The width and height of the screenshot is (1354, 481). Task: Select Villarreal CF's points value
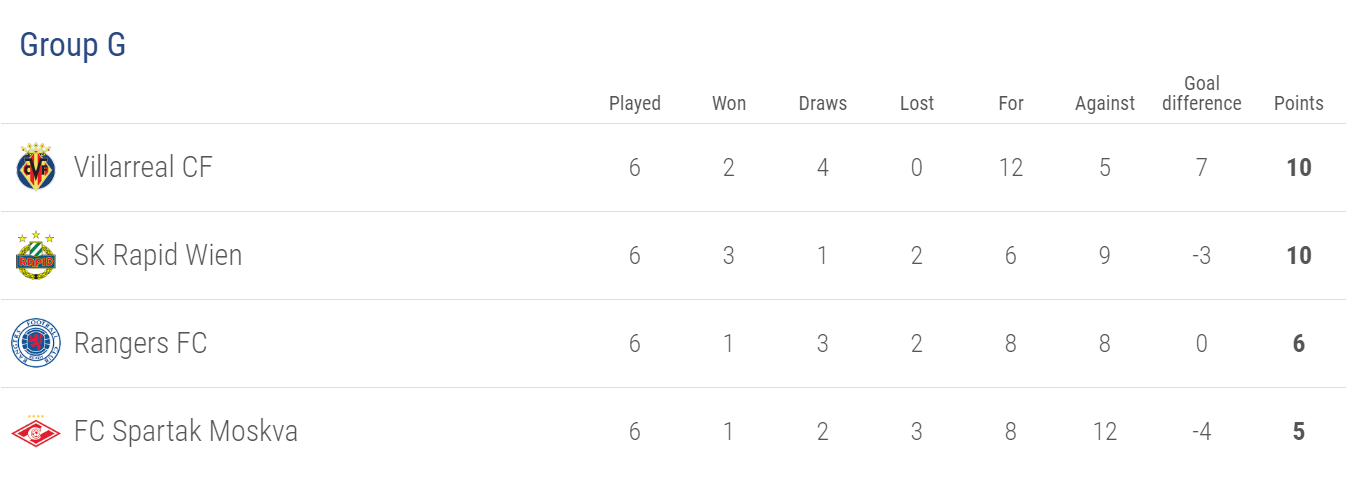pos(1299,167)
